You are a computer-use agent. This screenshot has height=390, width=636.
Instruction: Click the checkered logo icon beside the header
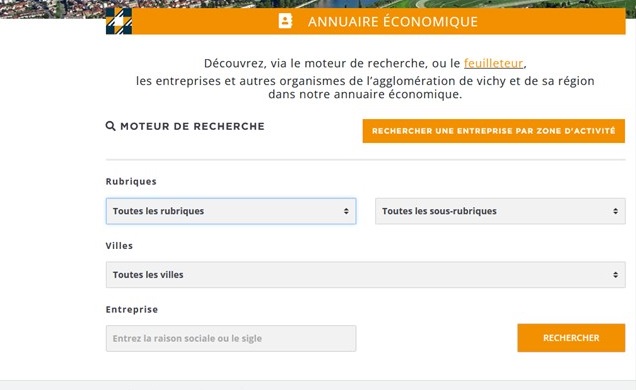[119, 21]
